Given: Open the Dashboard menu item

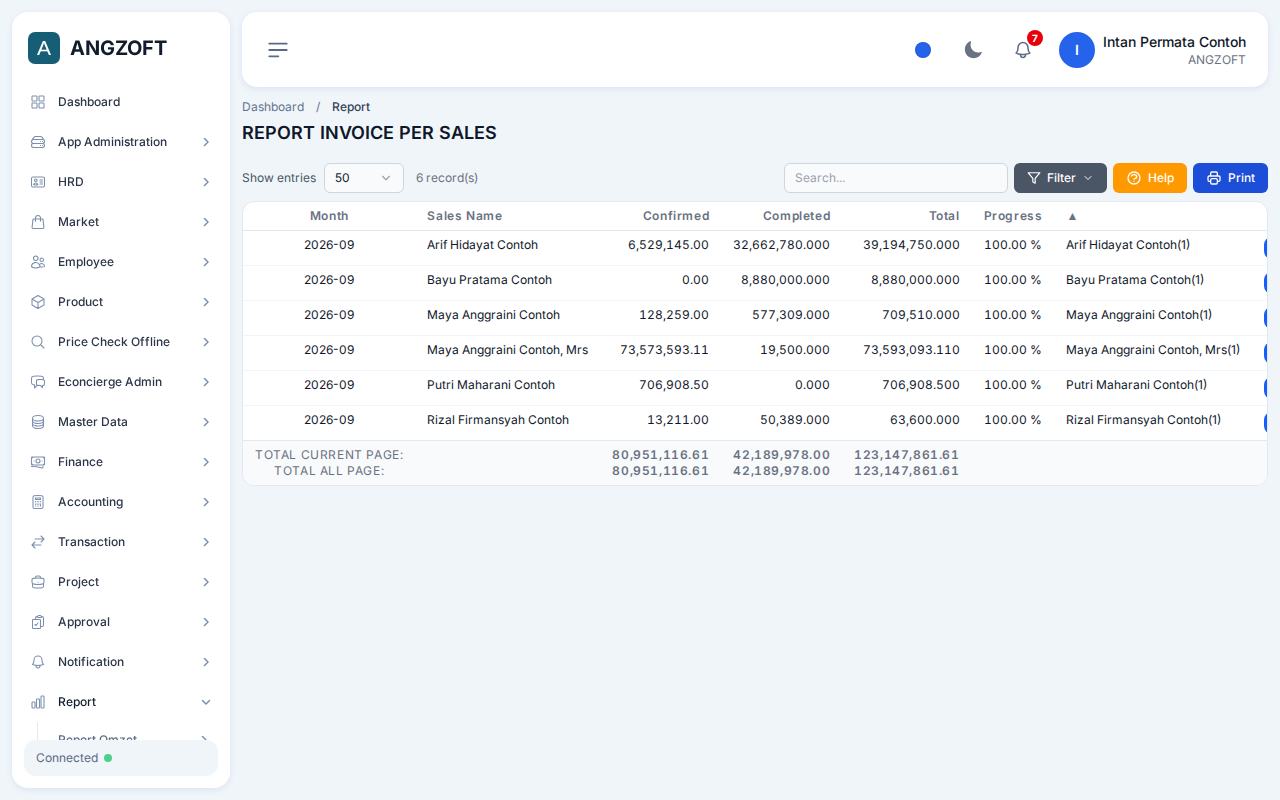Looking at the screenshot, I should coord(121,102).
